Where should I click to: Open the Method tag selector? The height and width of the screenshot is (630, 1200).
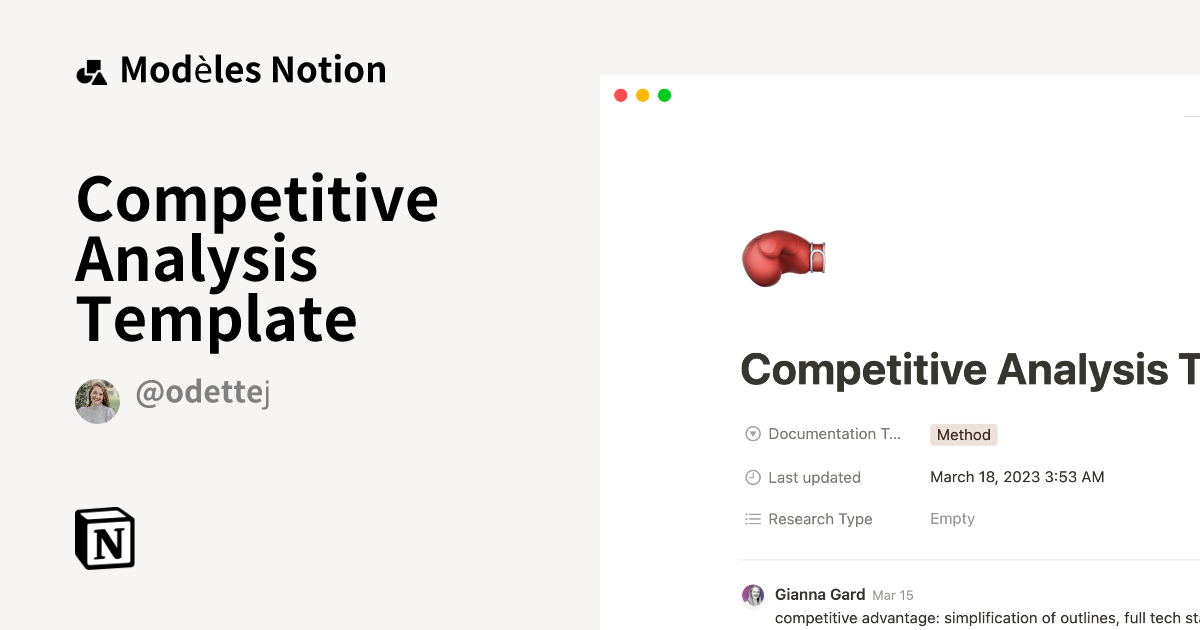(963, 434)
